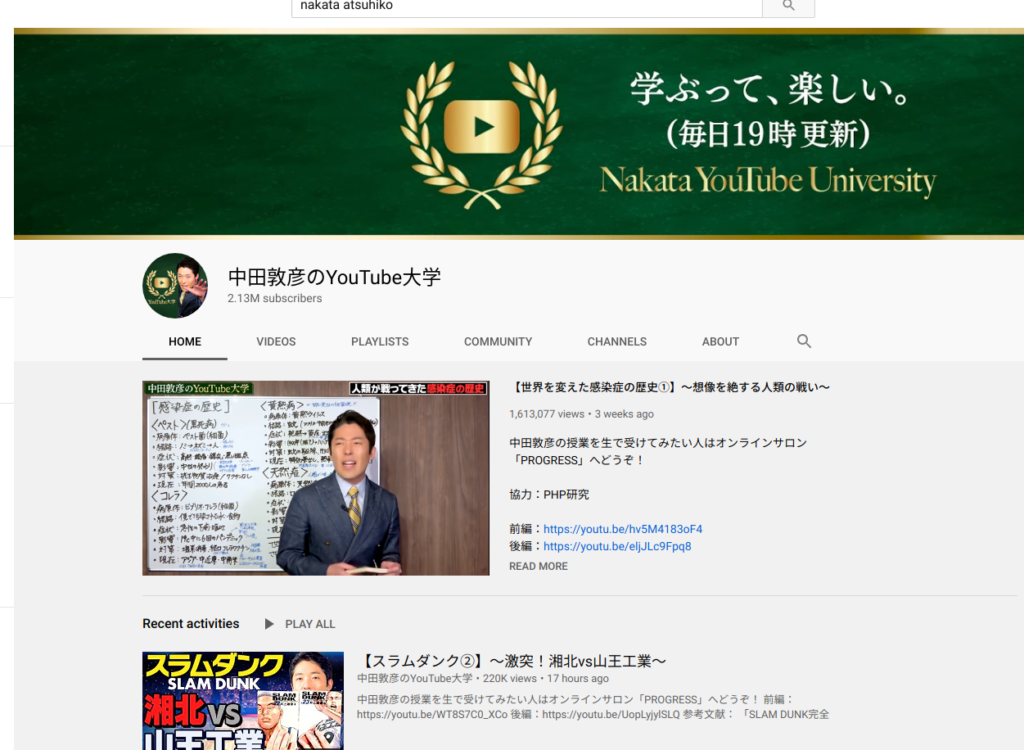The width and height of the screenshot is (1024, 750).
Task: Click the 1,613,077 views text
Action: (x=547, y=414)
